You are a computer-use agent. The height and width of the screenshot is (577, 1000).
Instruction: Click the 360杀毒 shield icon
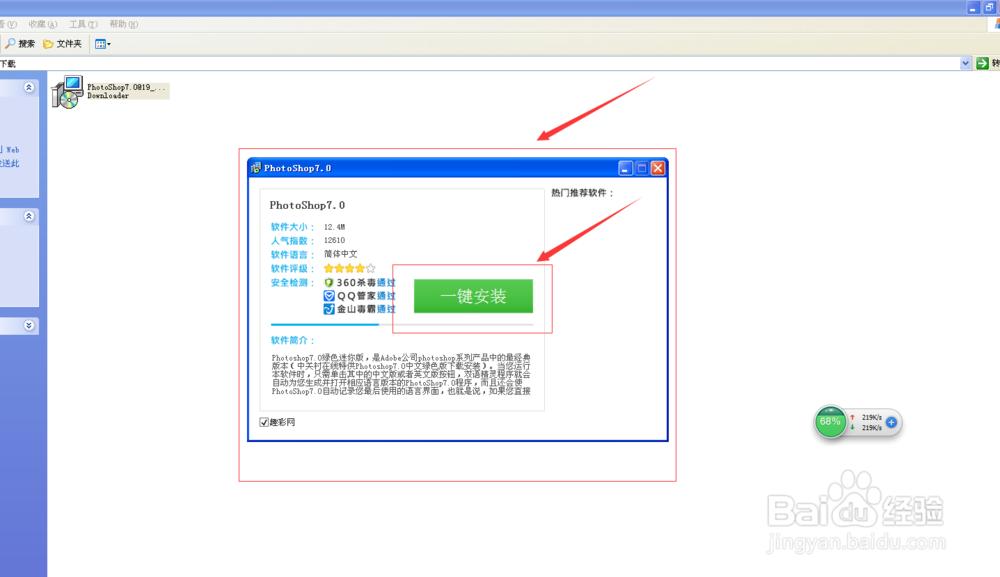pos(329,282)
